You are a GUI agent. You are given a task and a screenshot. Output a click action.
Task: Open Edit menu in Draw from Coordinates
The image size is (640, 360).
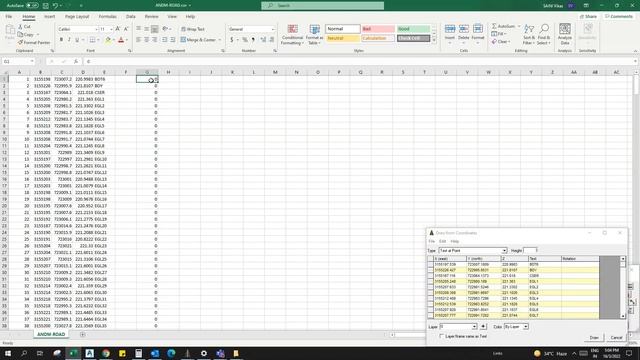point(442,241)
